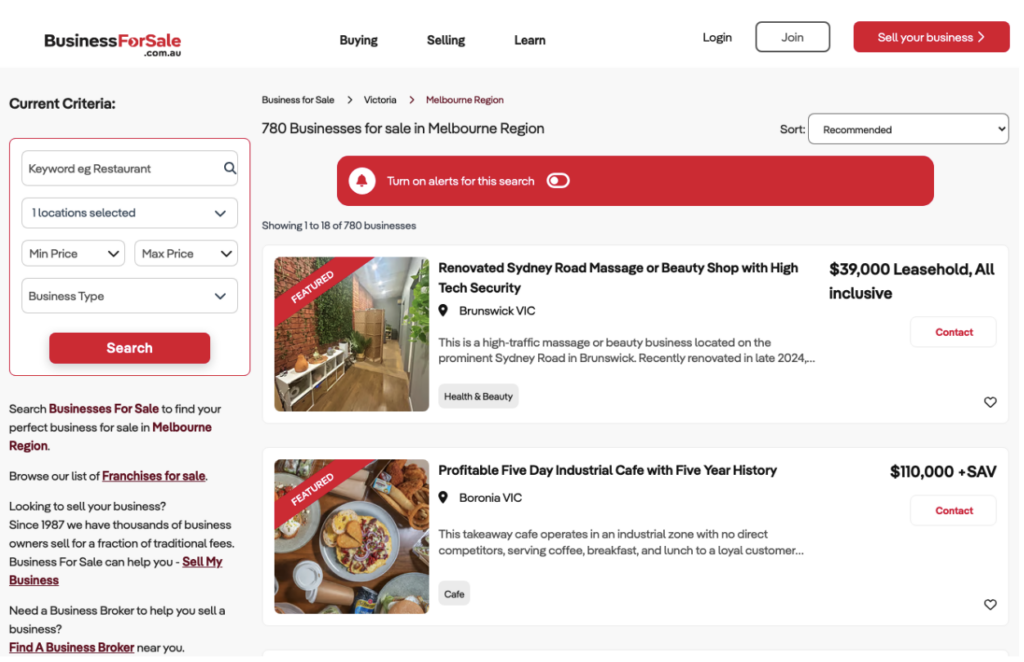Contact the Industrial Cafe listing seller
The height and width of the screenshot is (662, 1024).
click(953, 511)
